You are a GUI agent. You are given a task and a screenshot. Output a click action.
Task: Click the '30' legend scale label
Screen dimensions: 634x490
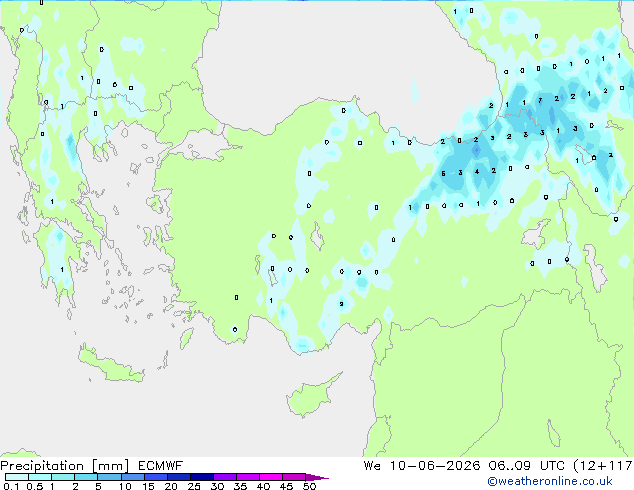[x=217, y=486]
